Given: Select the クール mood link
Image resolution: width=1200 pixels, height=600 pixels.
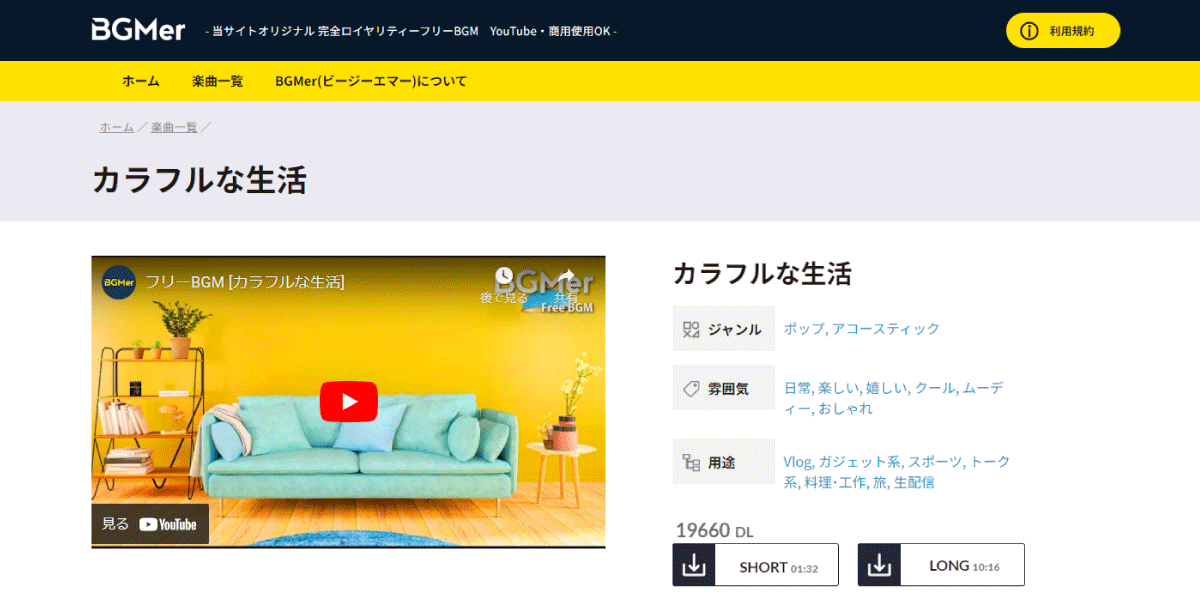Looking at the screenshot, I should pyautogui.click(x=934, y=388).
